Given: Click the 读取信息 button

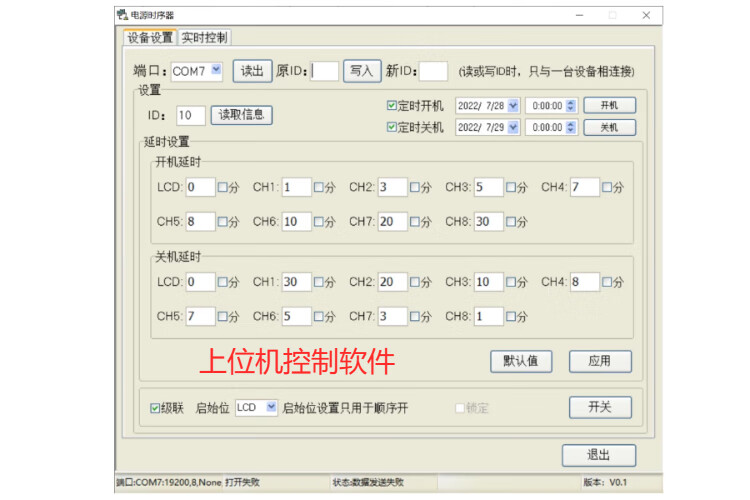Looking at the screenshot, I should coord(241,115).
